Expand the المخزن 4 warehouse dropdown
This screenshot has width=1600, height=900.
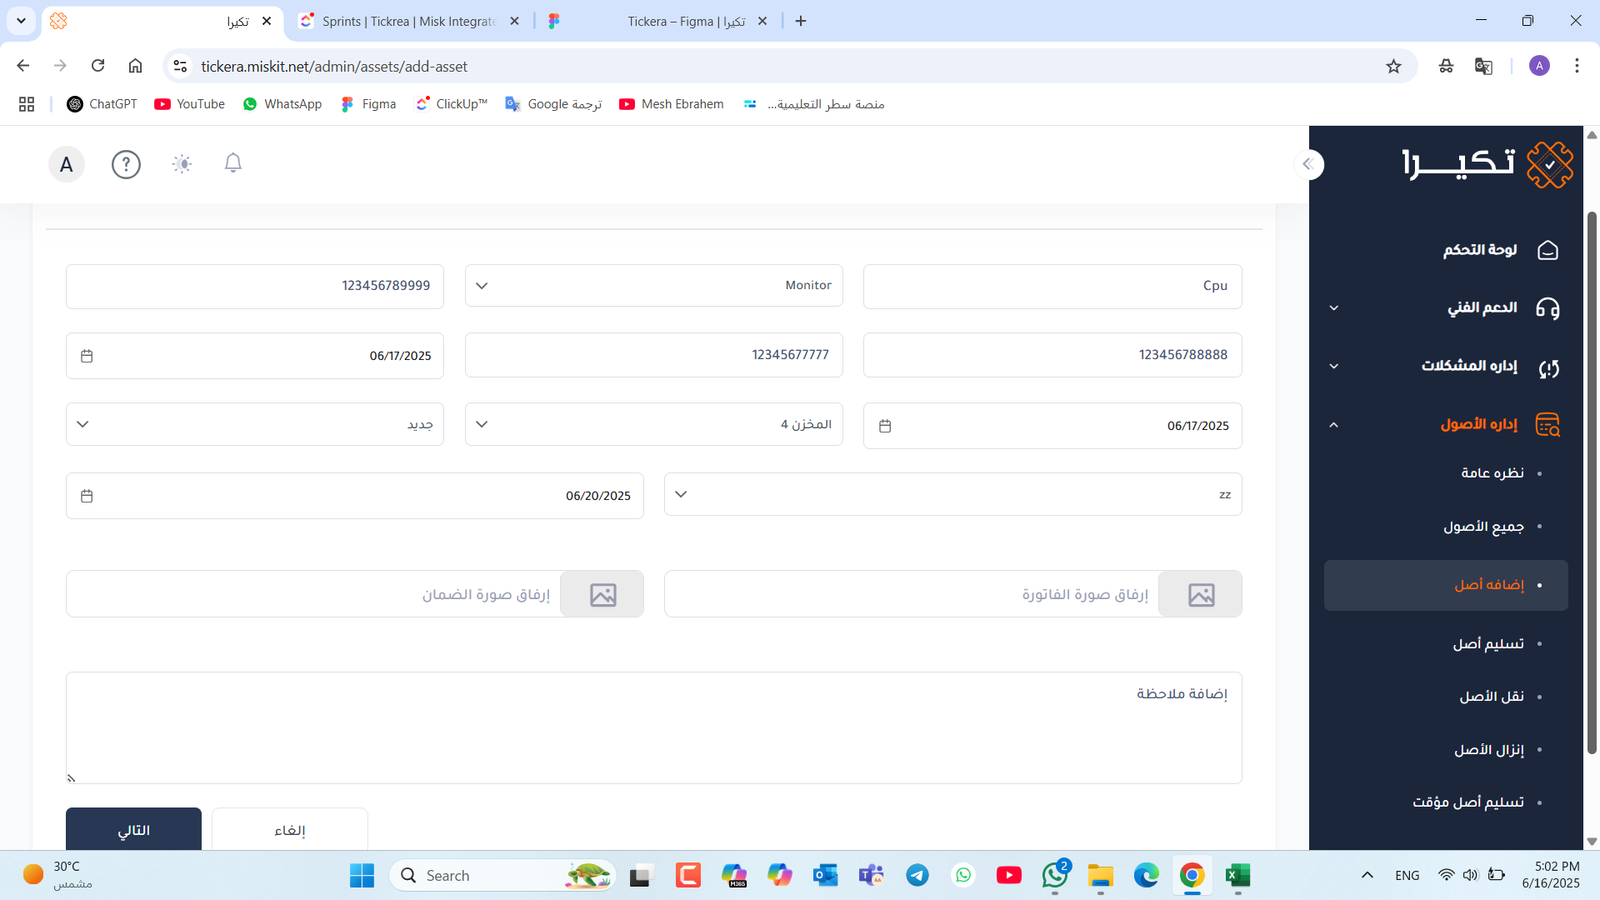pyautogui.click(x=653, y=425)
